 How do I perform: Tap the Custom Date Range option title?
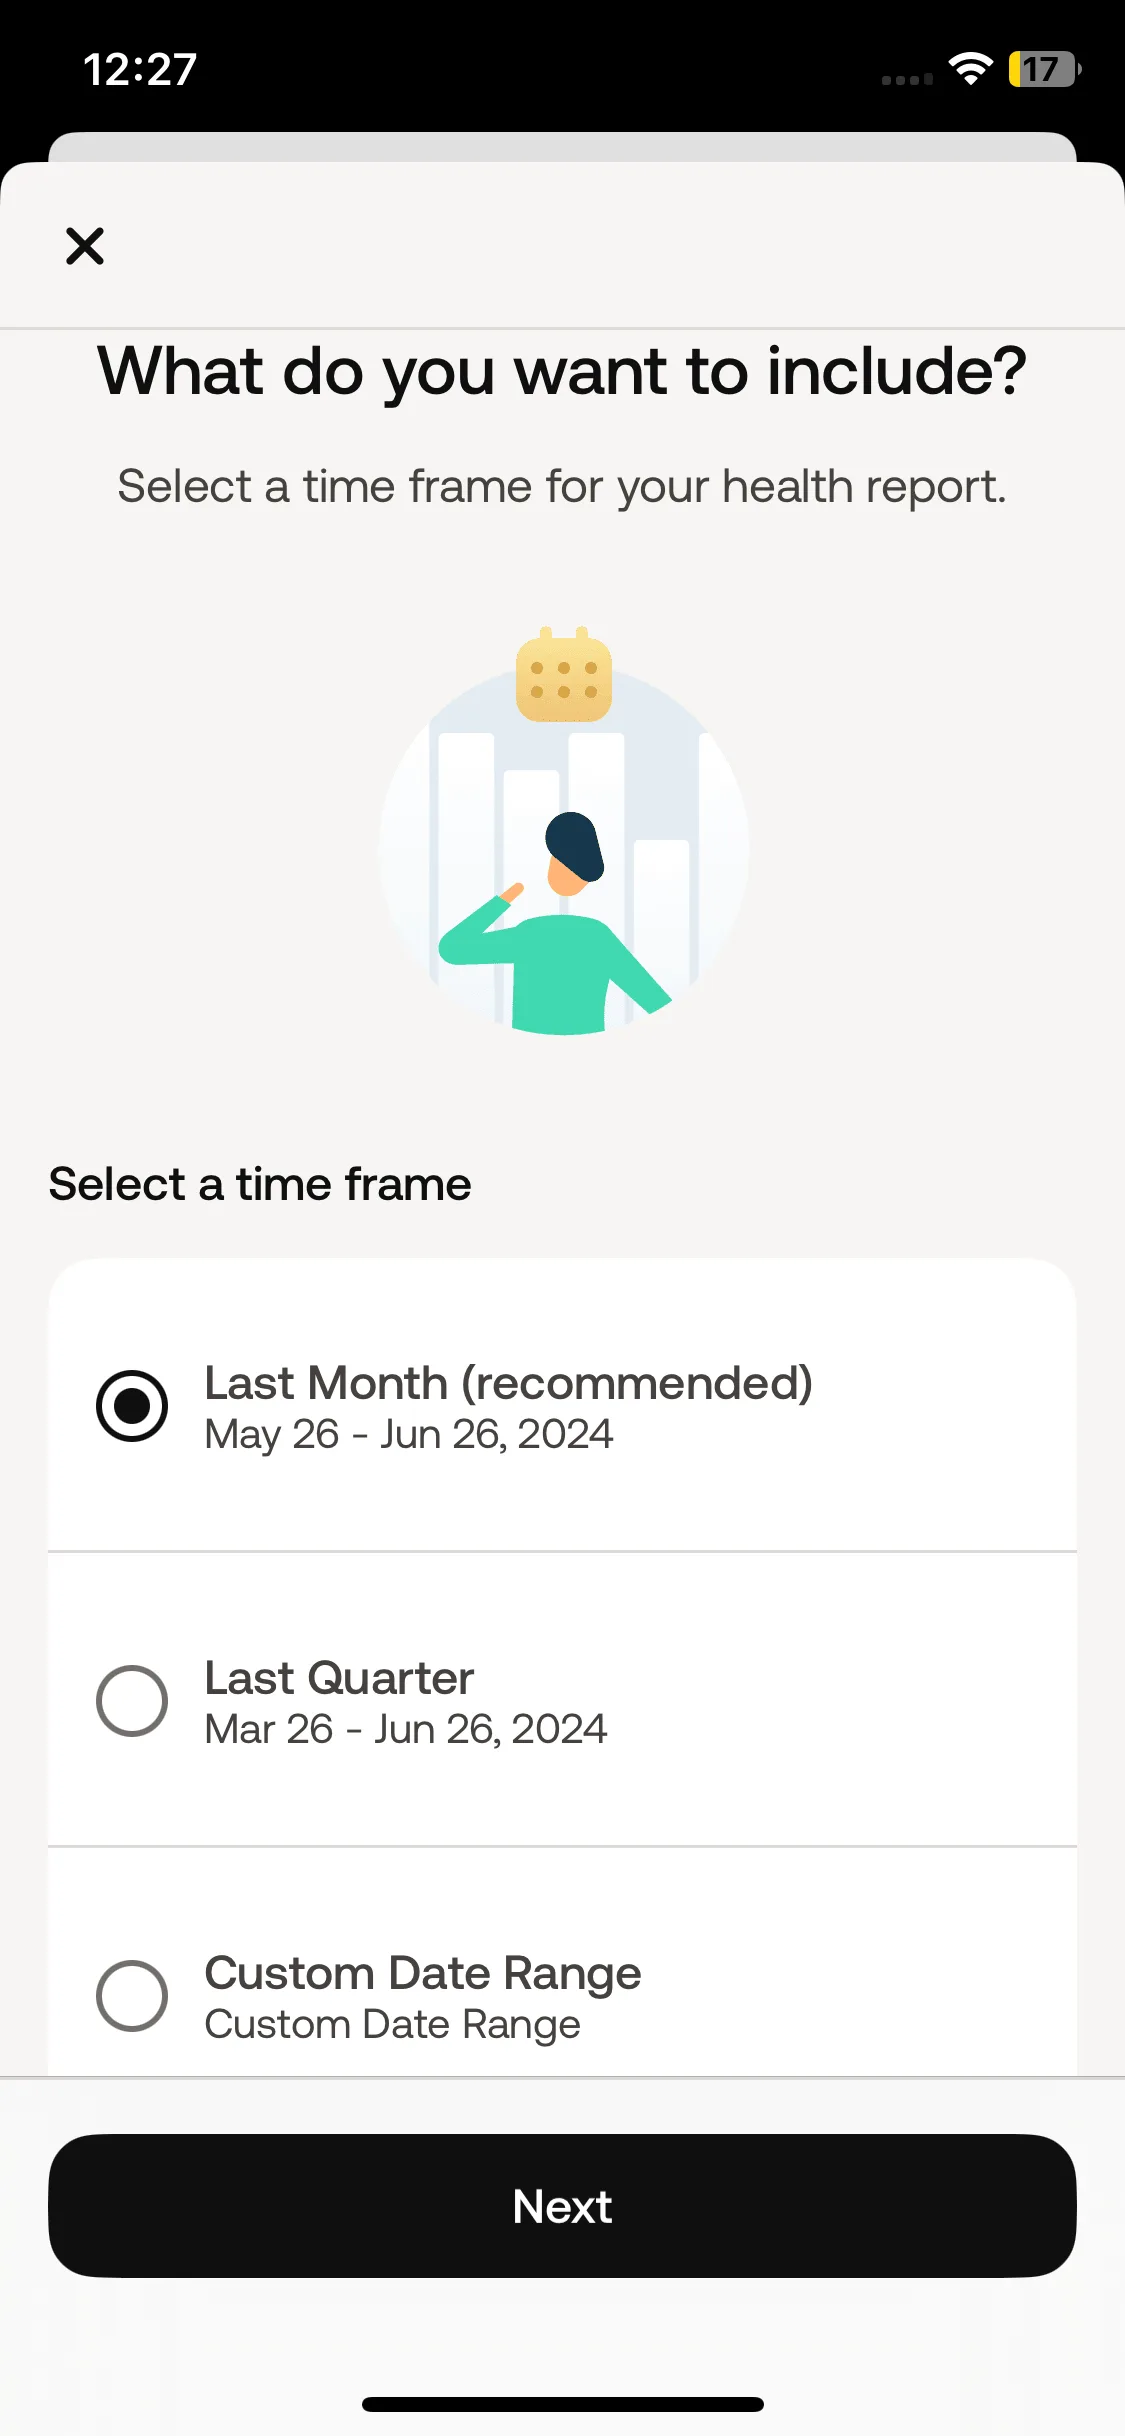pos(423,1974)
